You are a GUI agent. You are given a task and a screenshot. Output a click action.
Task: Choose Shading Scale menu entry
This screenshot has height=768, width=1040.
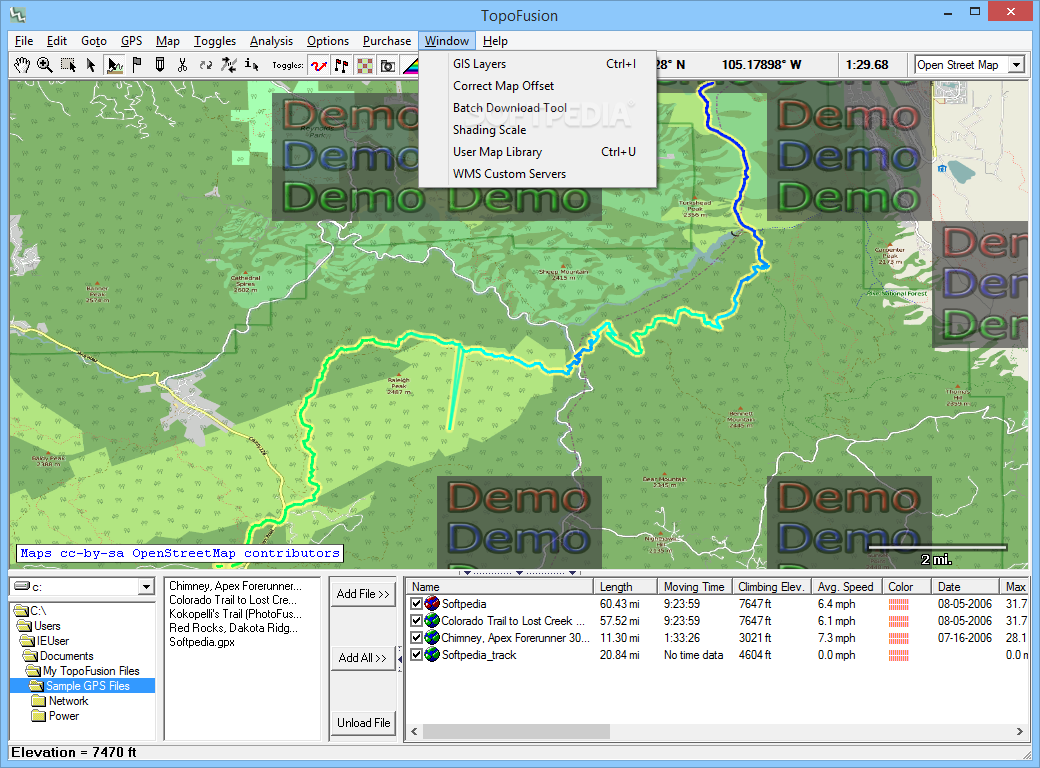point(538,129)
